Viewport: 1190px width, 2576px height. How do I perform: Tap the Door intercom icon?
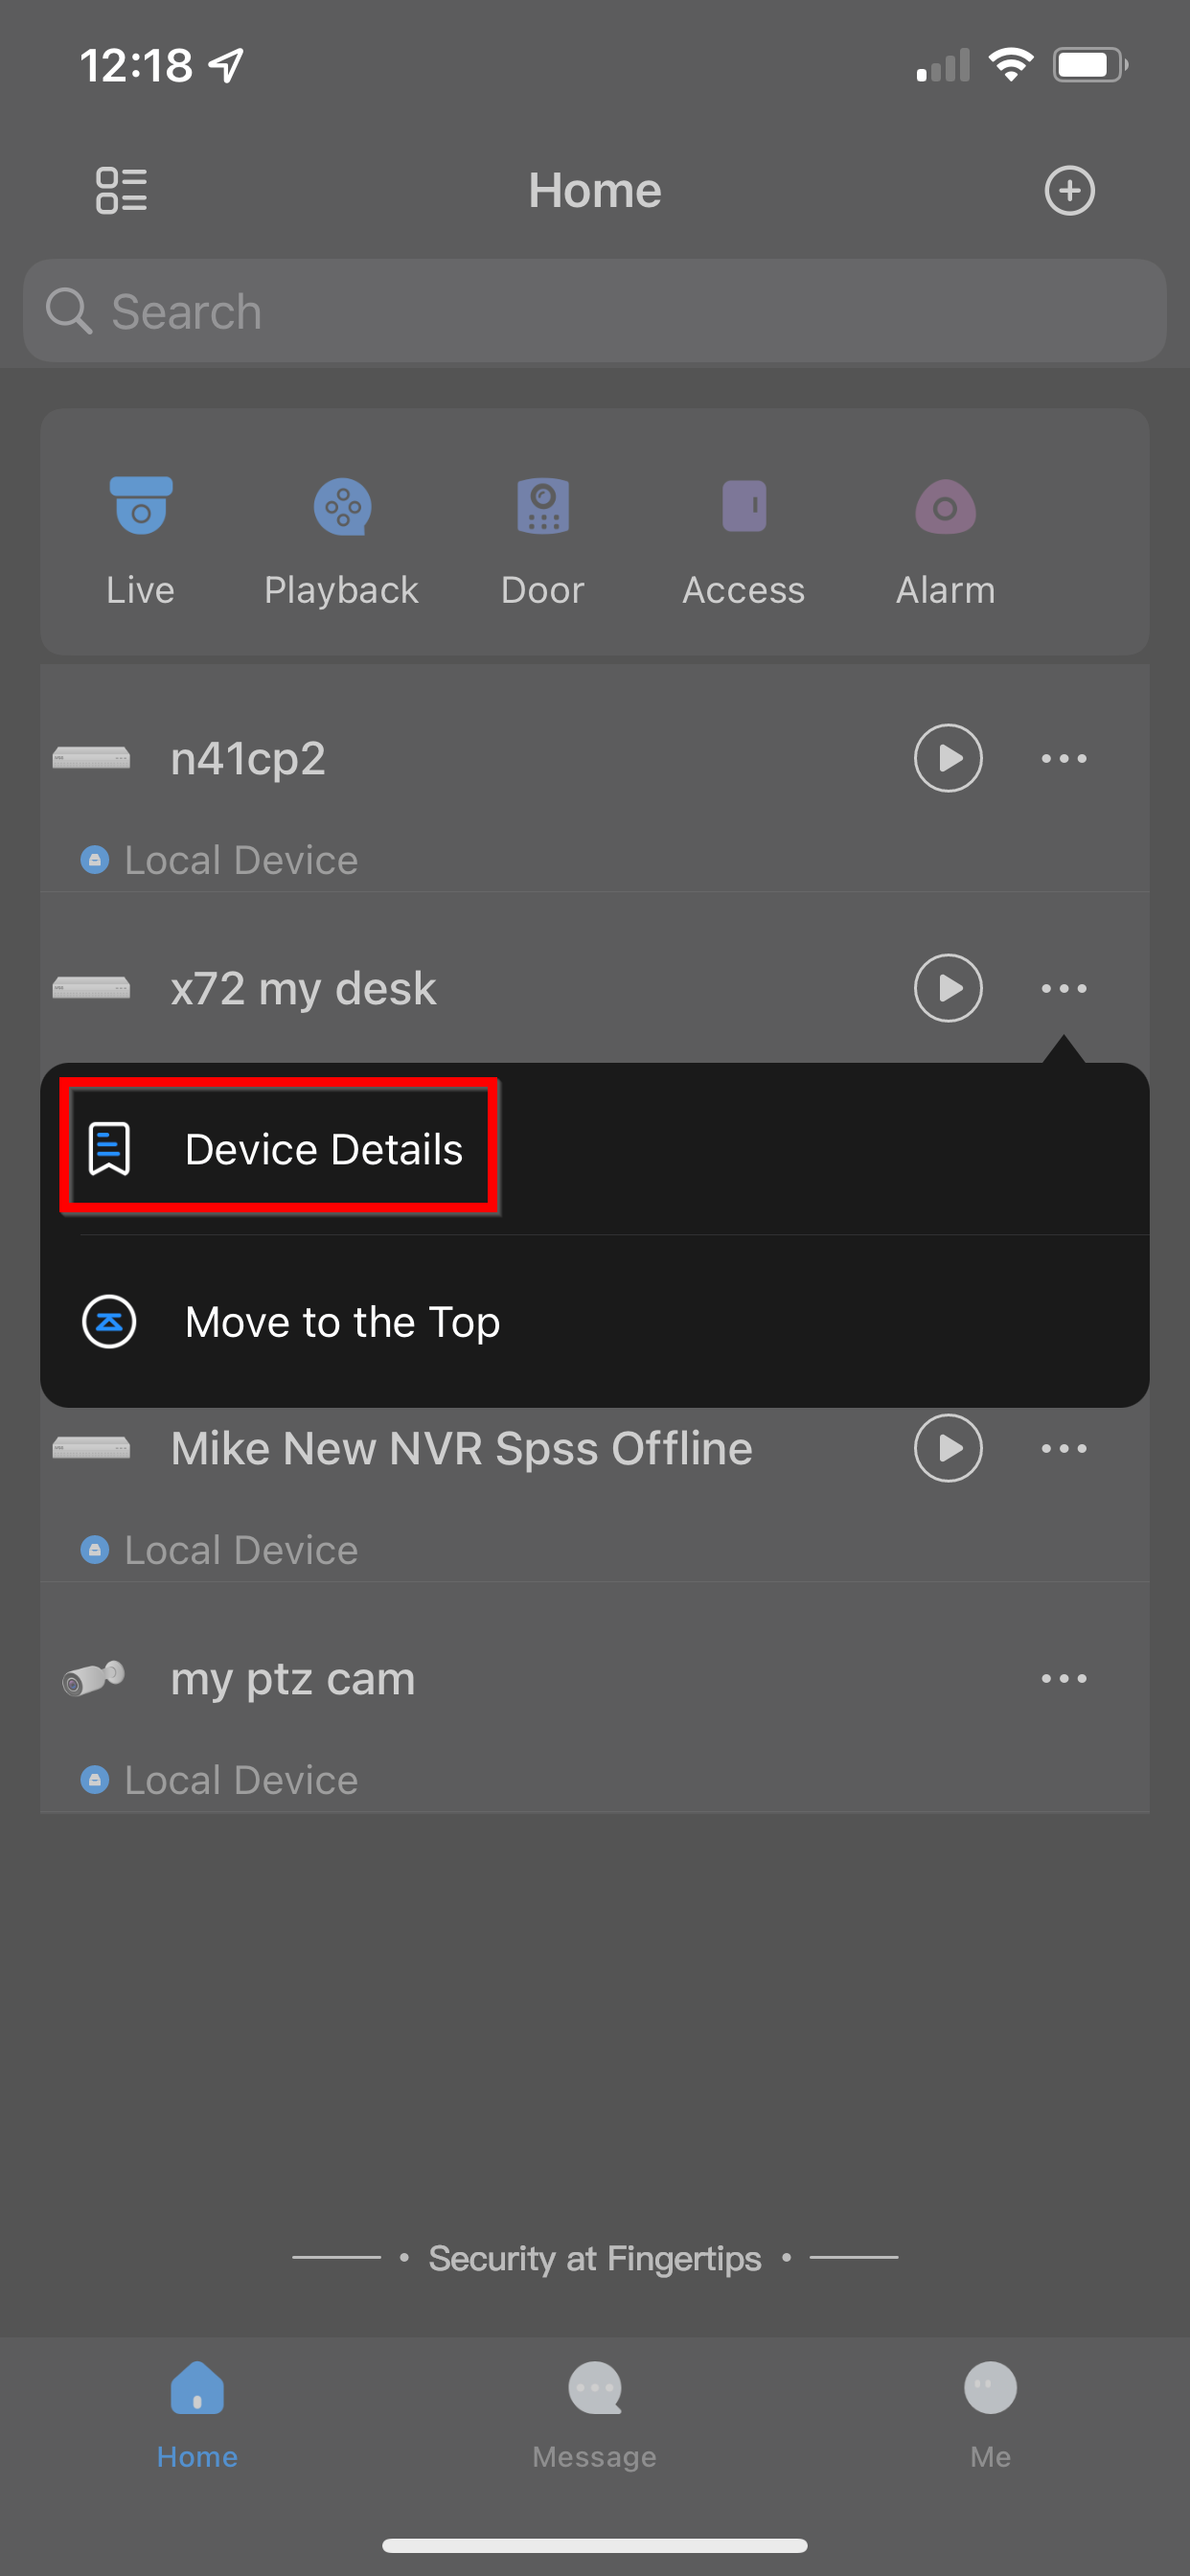(542, 507)
